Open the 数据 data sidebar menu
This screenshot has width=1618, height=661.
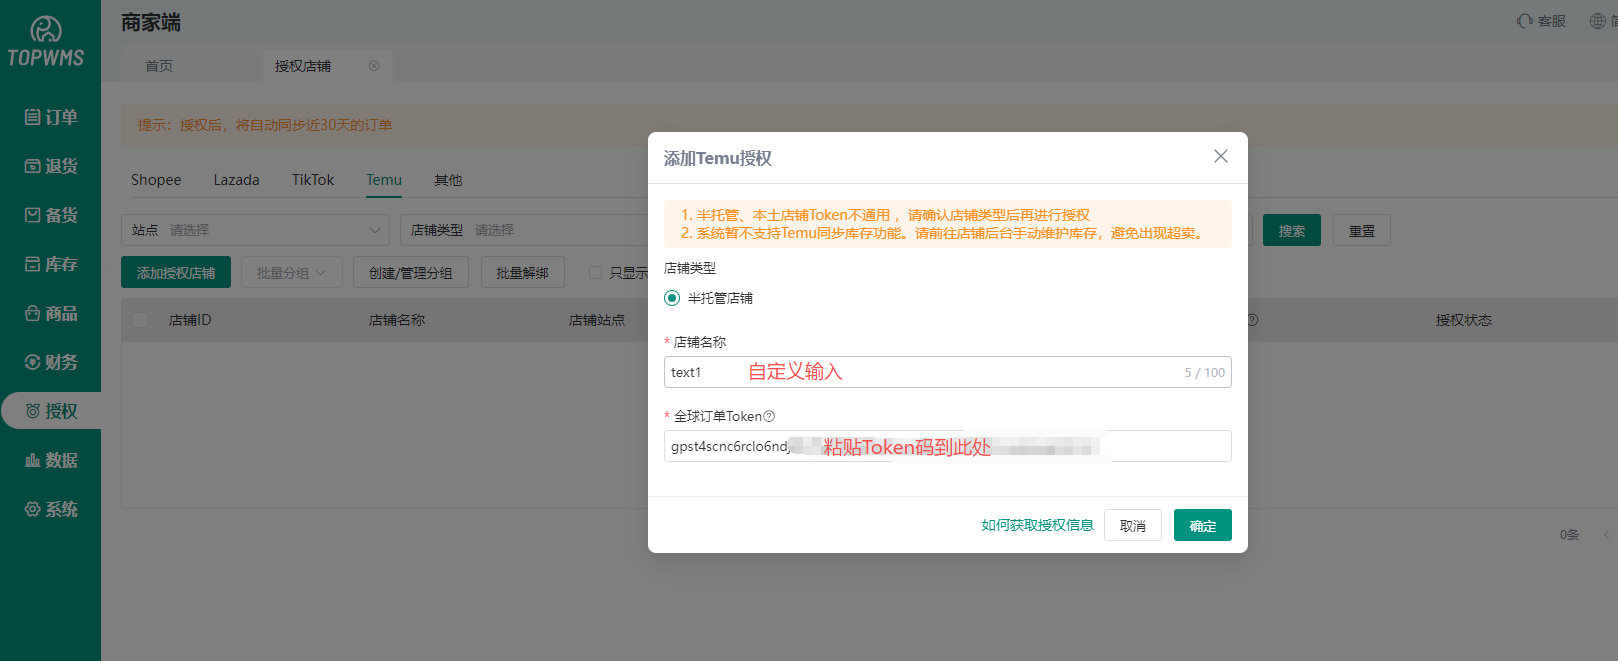pos(50,460)
